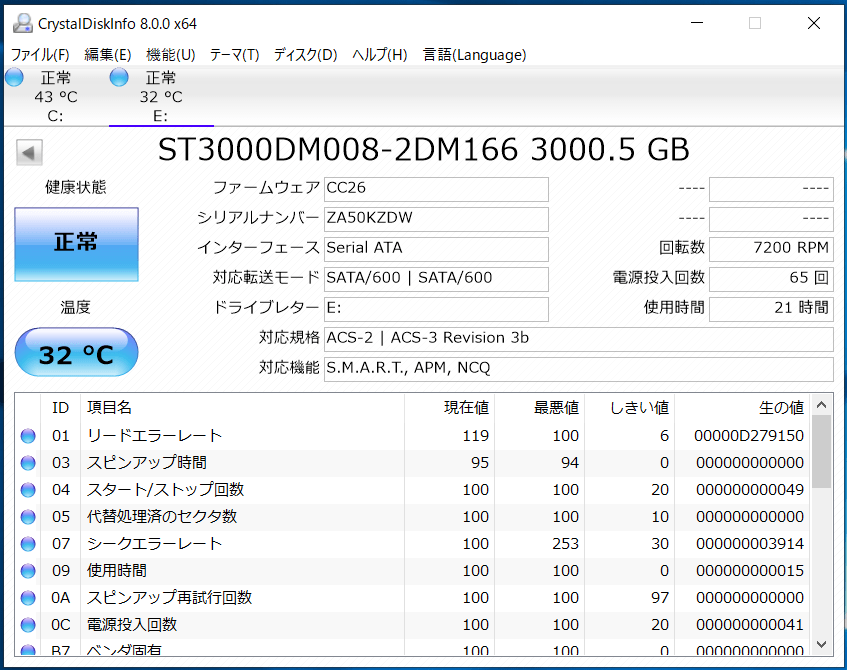Click the ID column header

tap(60, 408)
